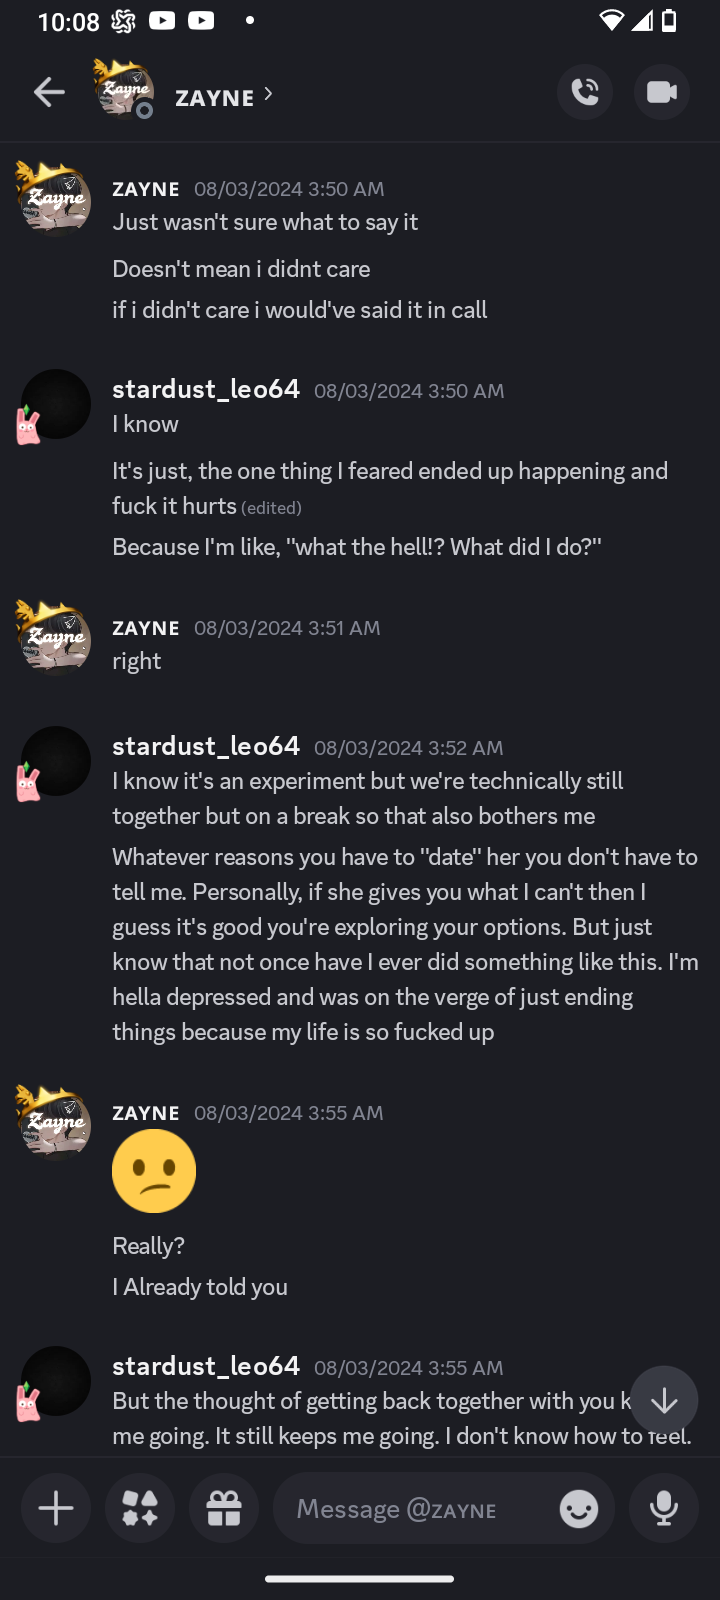
Task: Tap stardust_leo64's avatar at 3:52 AM
Action: click(x=54, y=762)
